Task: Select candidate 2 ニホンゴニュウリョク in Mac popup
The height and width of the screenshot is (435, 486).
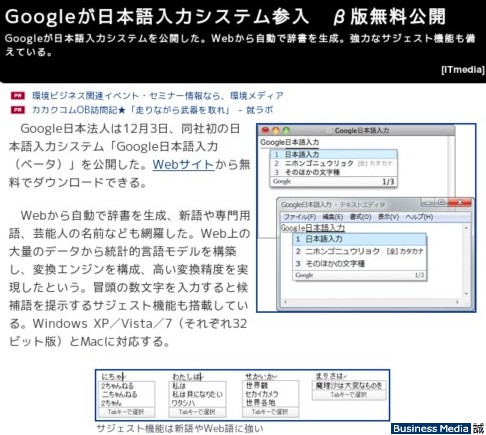Action: 334,163
